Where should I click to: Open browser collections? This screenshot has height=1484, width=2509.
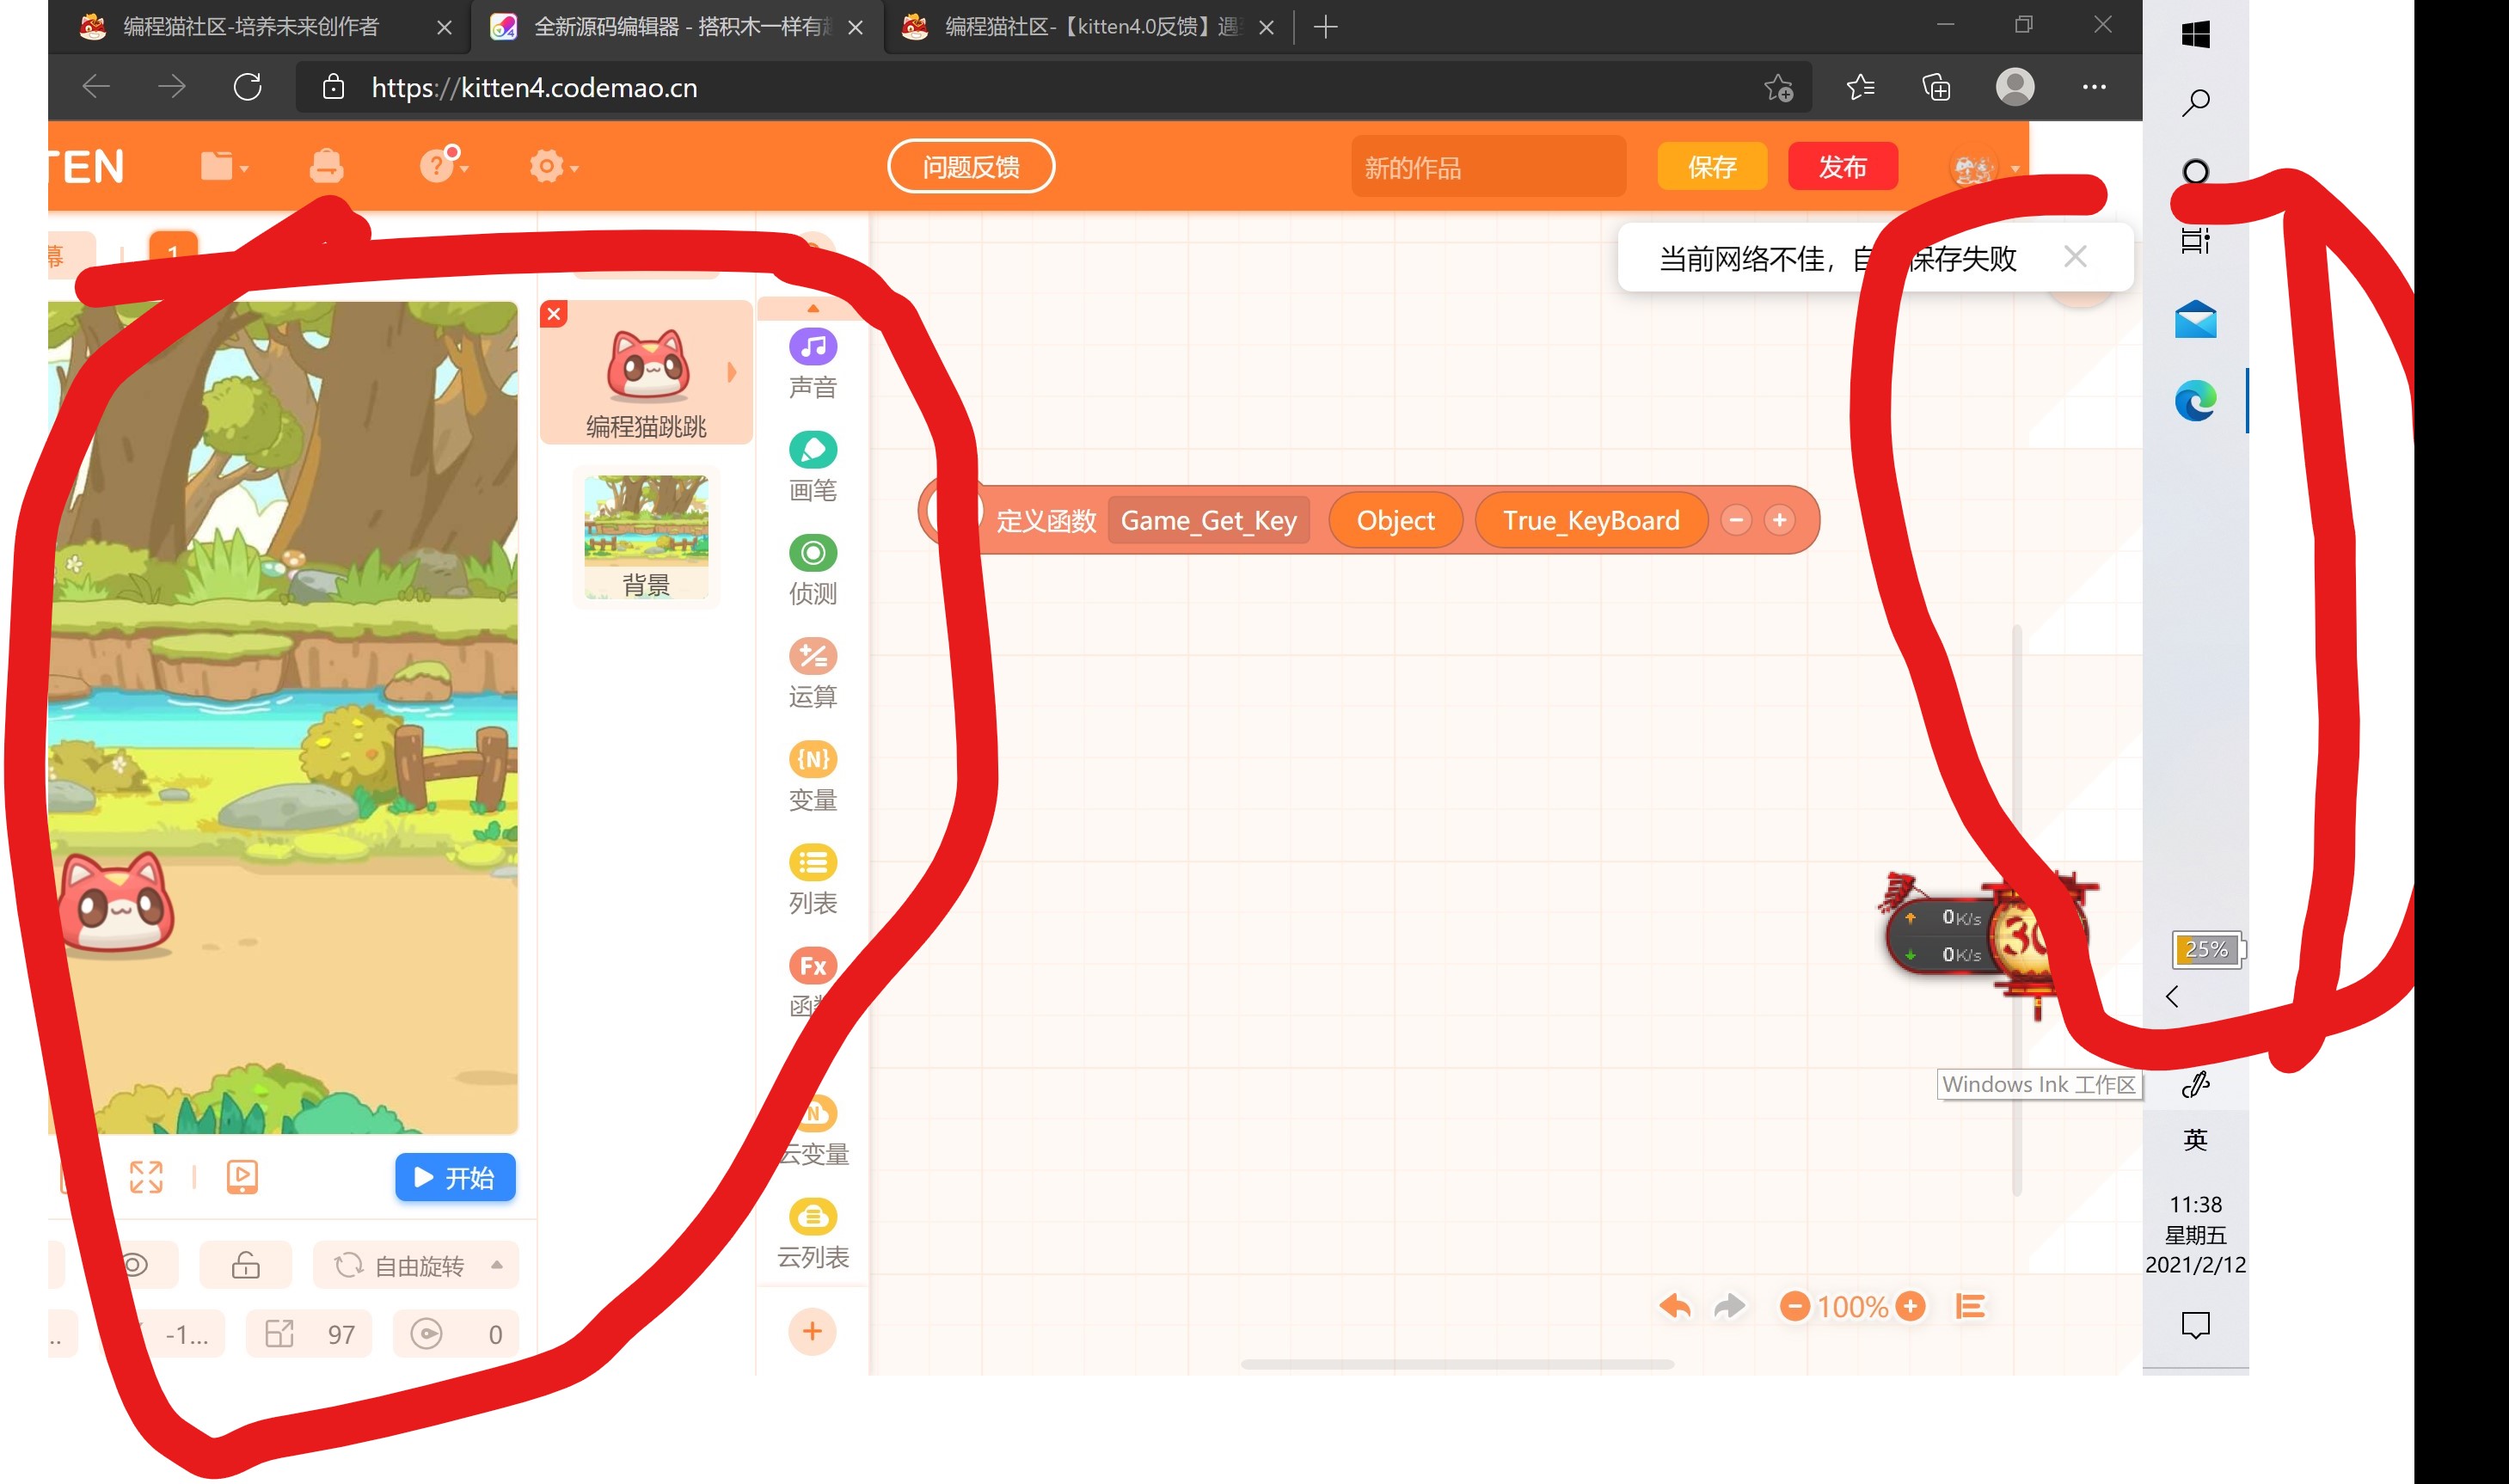pos(1936,87)
